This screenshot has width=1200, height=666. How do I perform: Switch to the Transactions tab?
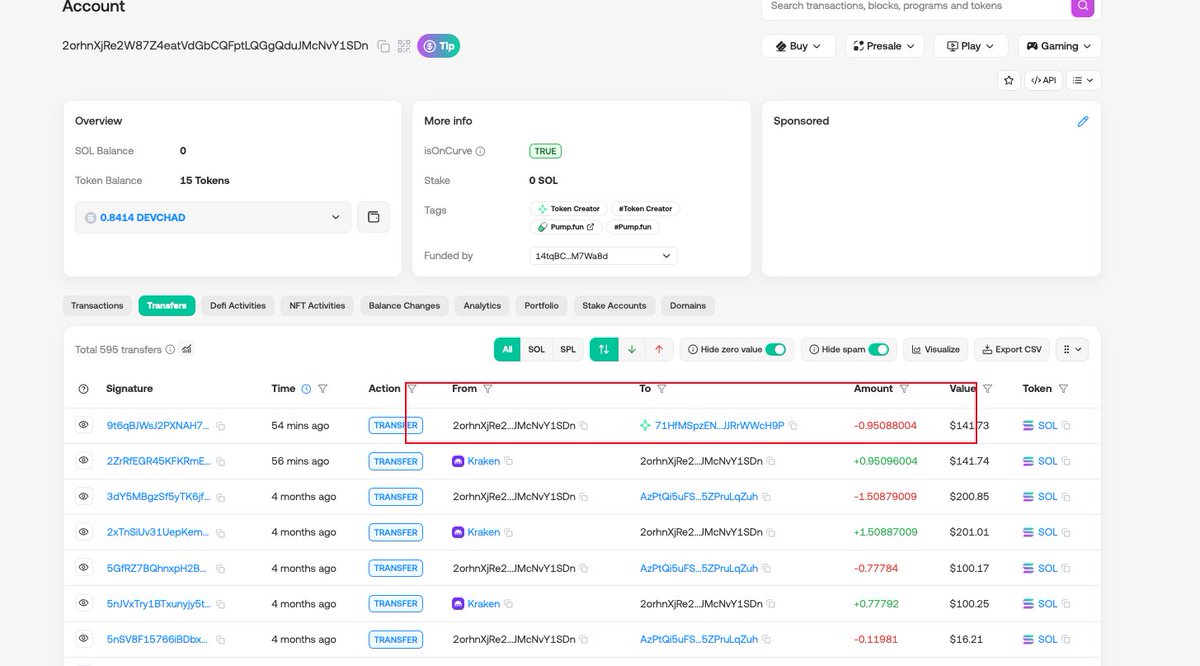click(x=97, y=305)
